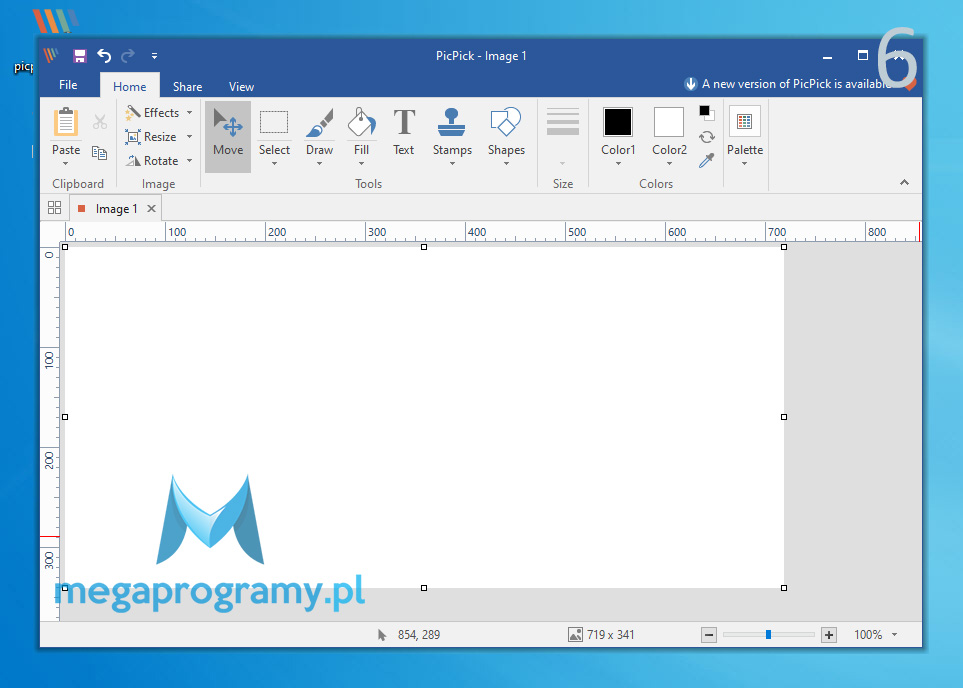Image resolution: width=963 pixels, height=688 pixels.
Task: Click the zoom slider handle
Action: click(768, 635)
